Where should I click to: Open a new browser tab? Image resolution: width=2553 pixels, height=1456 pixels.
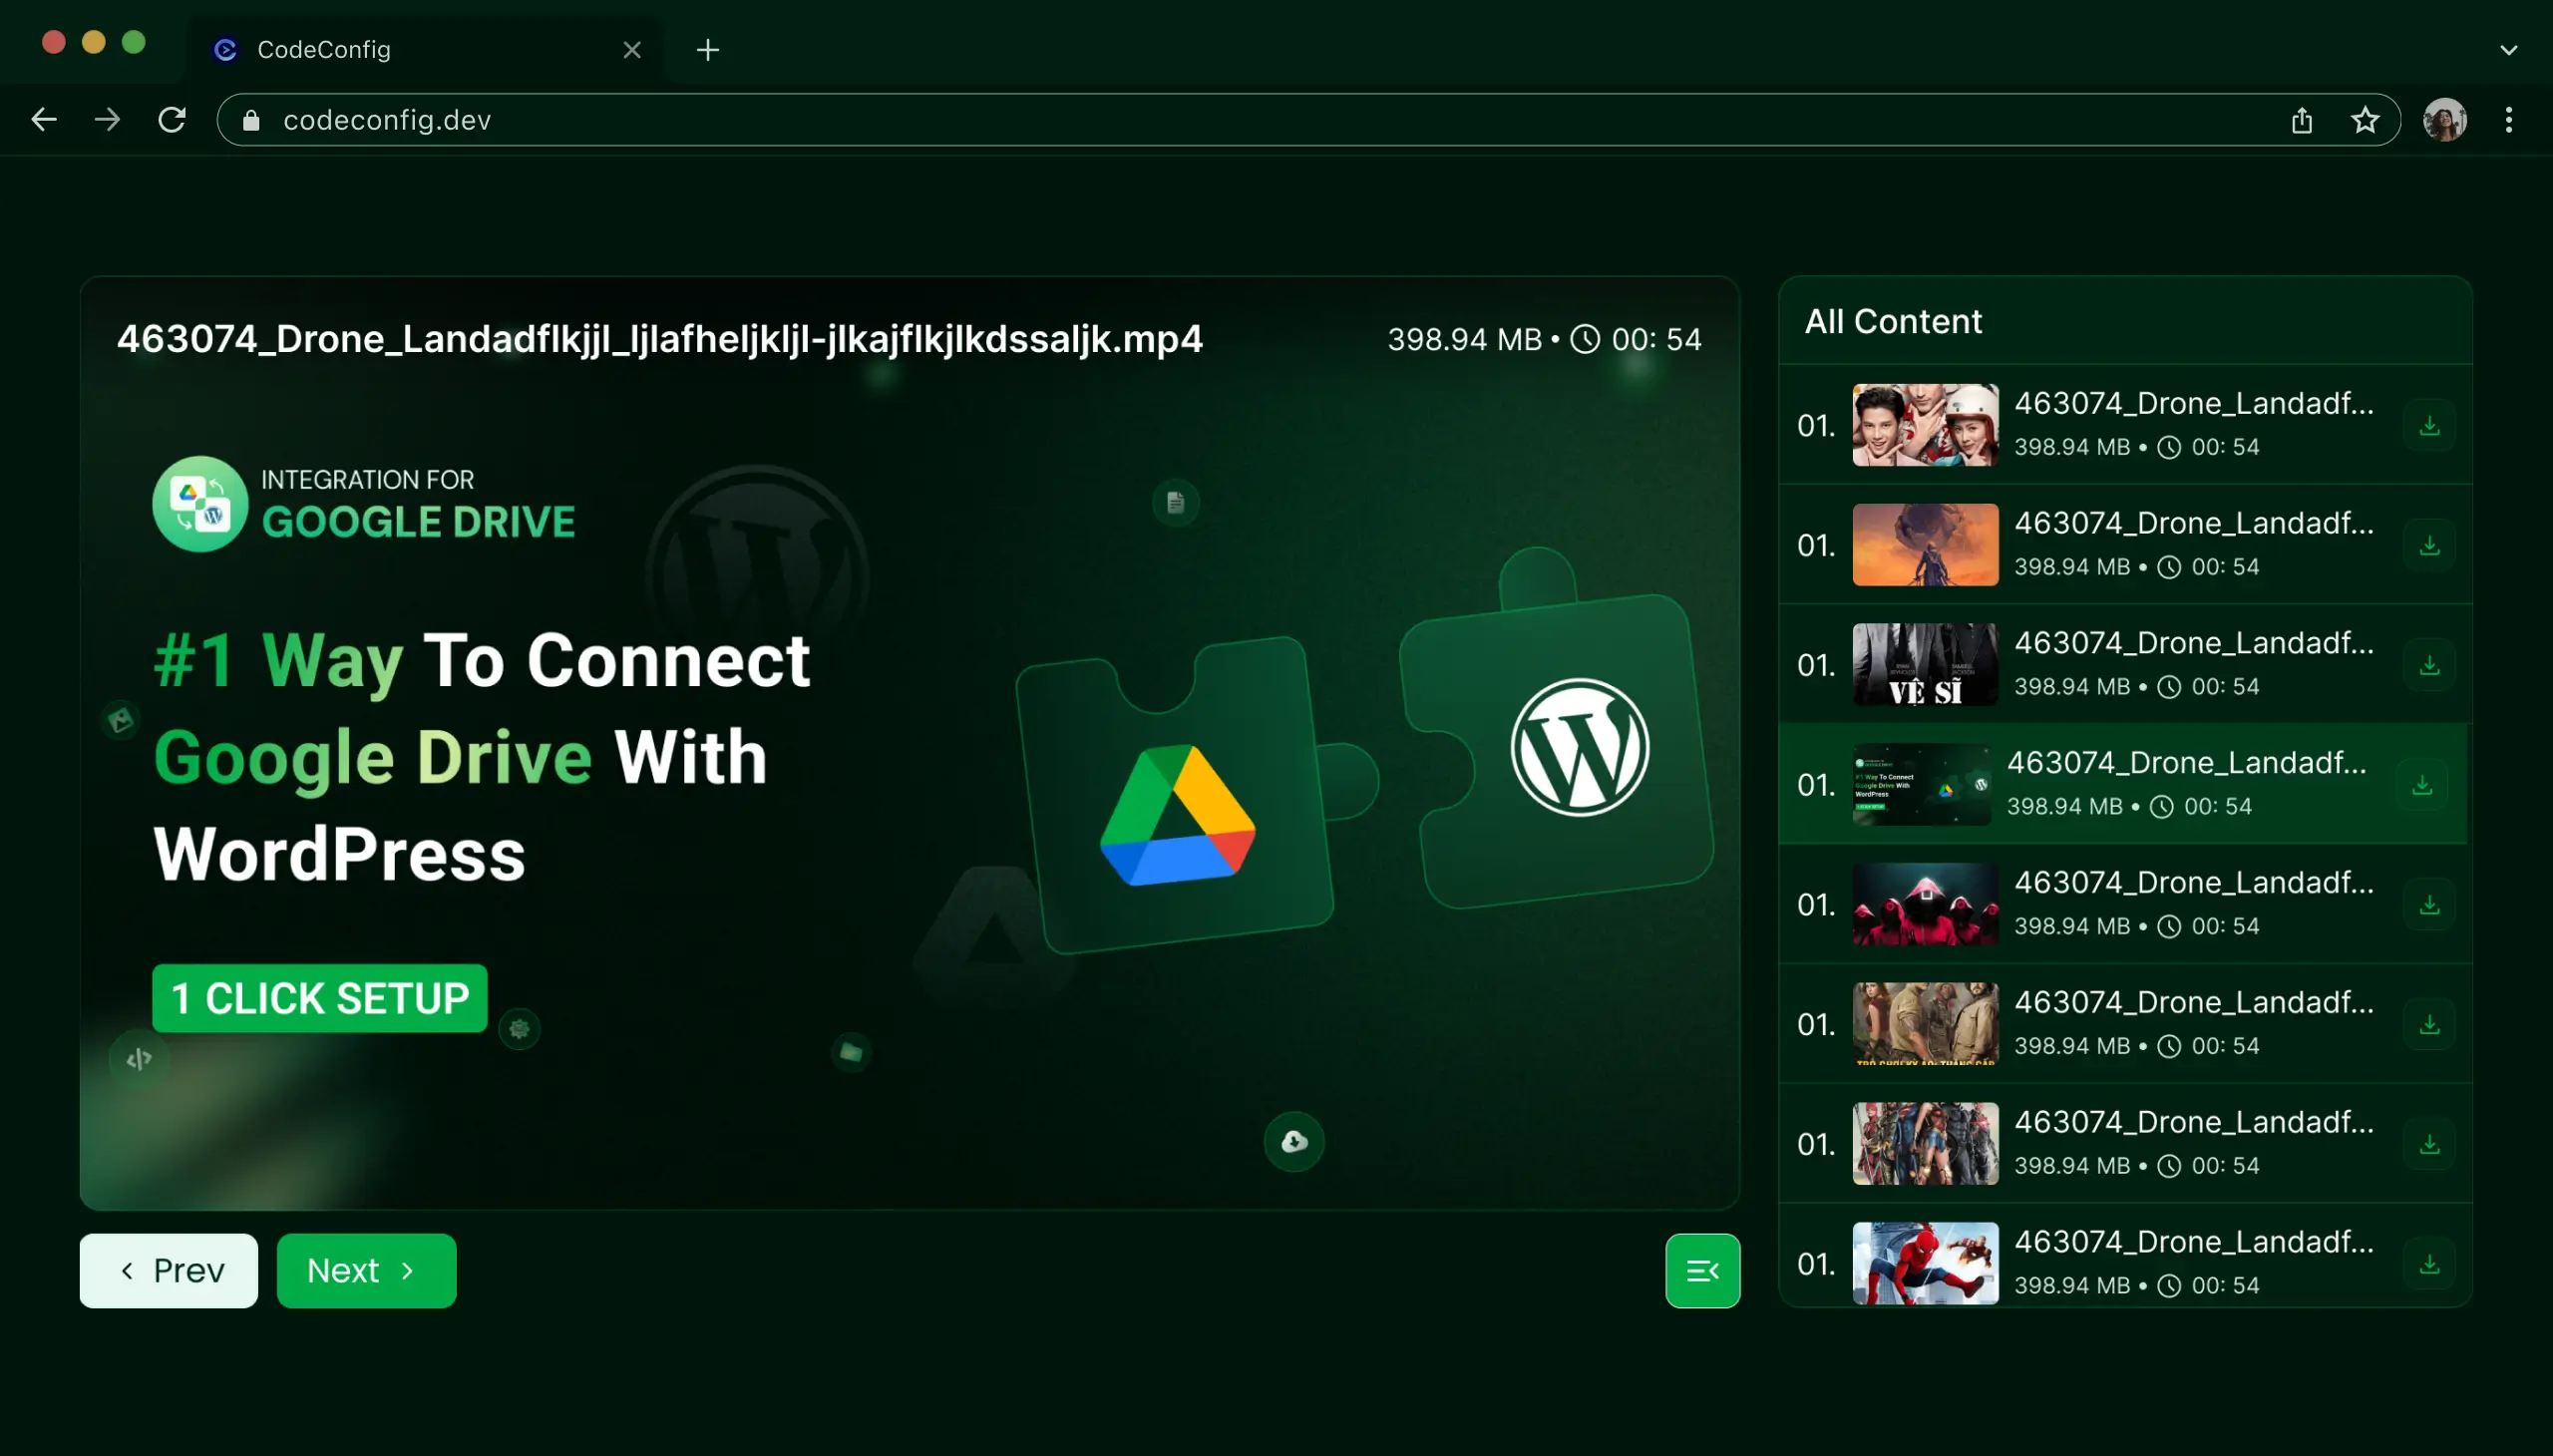[707, 49]
